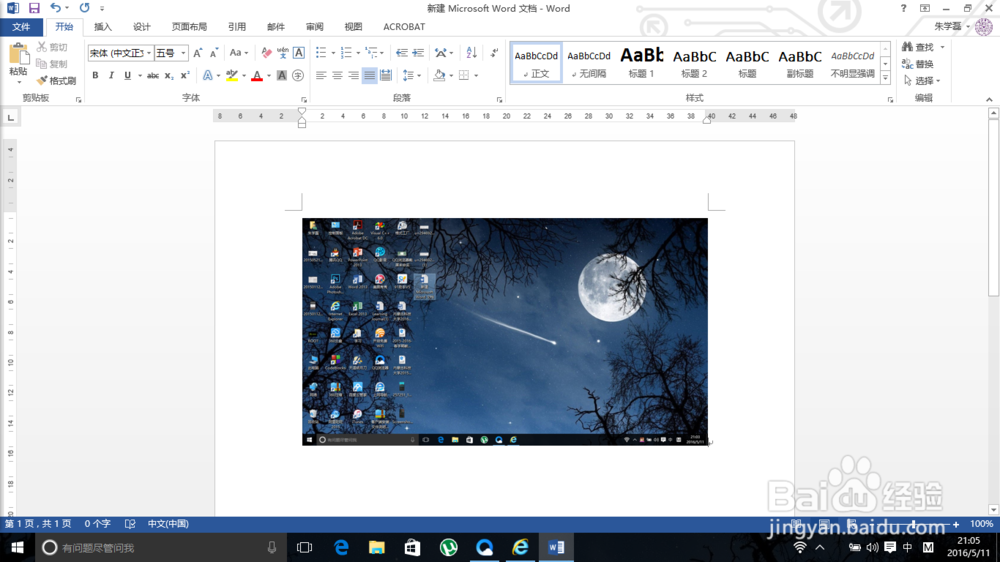
Task: Toggle character shading button
Action: (x=281, y=75)
